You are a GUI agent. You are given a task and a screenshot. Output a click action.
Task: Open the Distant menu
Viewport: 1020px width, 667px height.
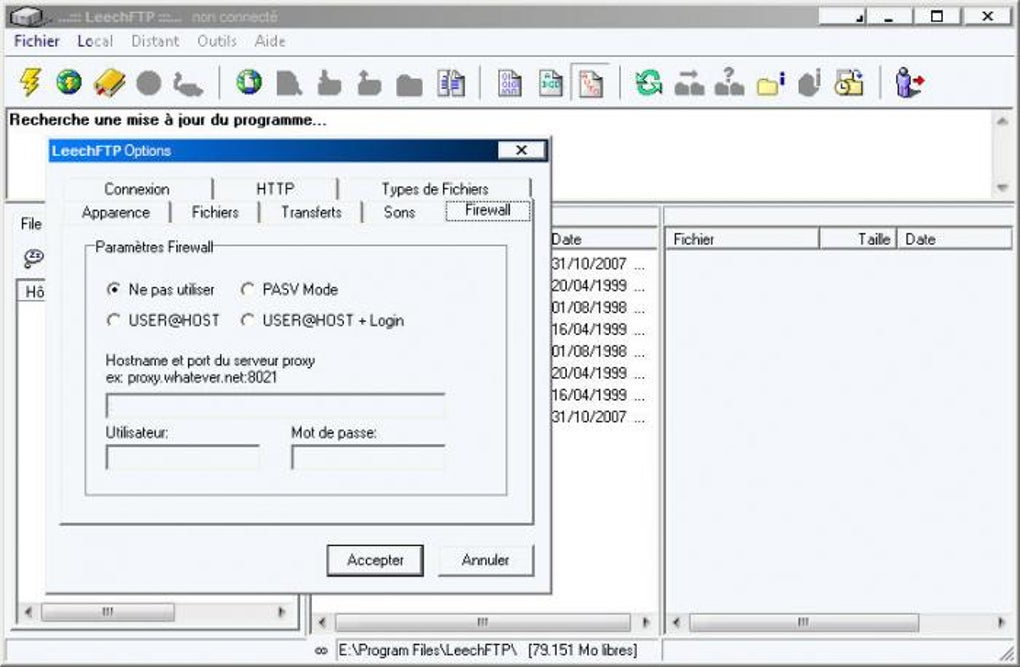tap(155, 41)
